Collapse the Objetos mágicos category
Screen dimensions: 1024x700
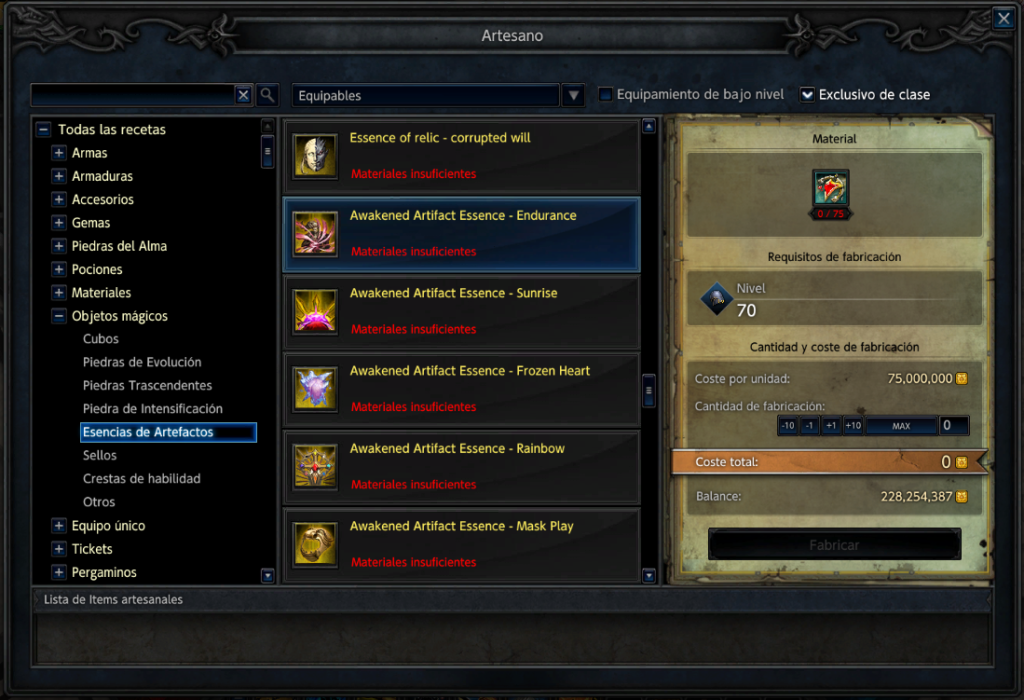click(x=59, y=316)
